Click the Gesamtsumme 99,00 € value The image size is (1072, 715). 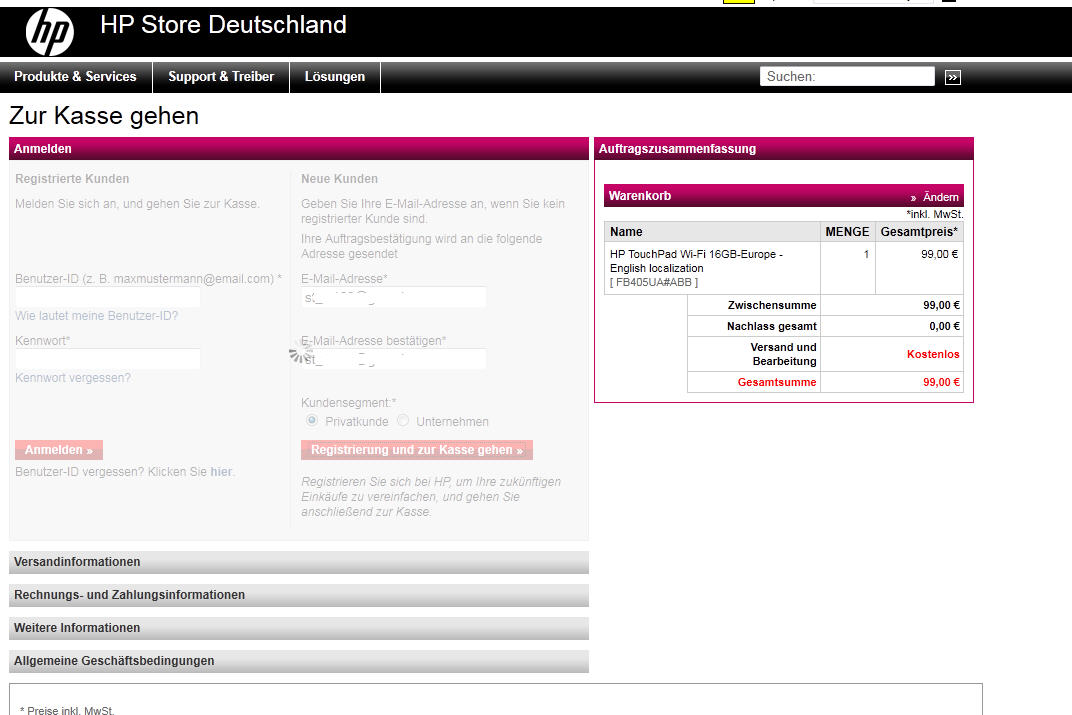[x=941, y=382]
